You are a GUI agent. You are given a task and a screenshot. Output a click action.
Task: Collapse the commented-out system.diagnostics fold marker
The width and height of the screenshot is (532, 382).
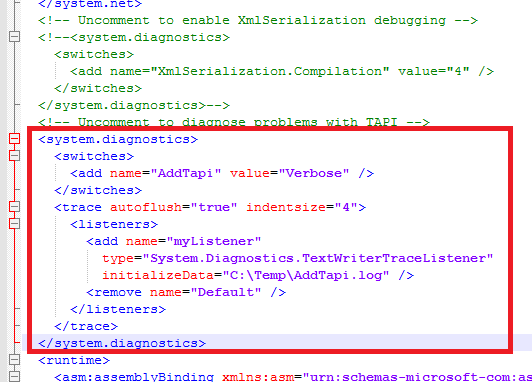coord(14,37)
